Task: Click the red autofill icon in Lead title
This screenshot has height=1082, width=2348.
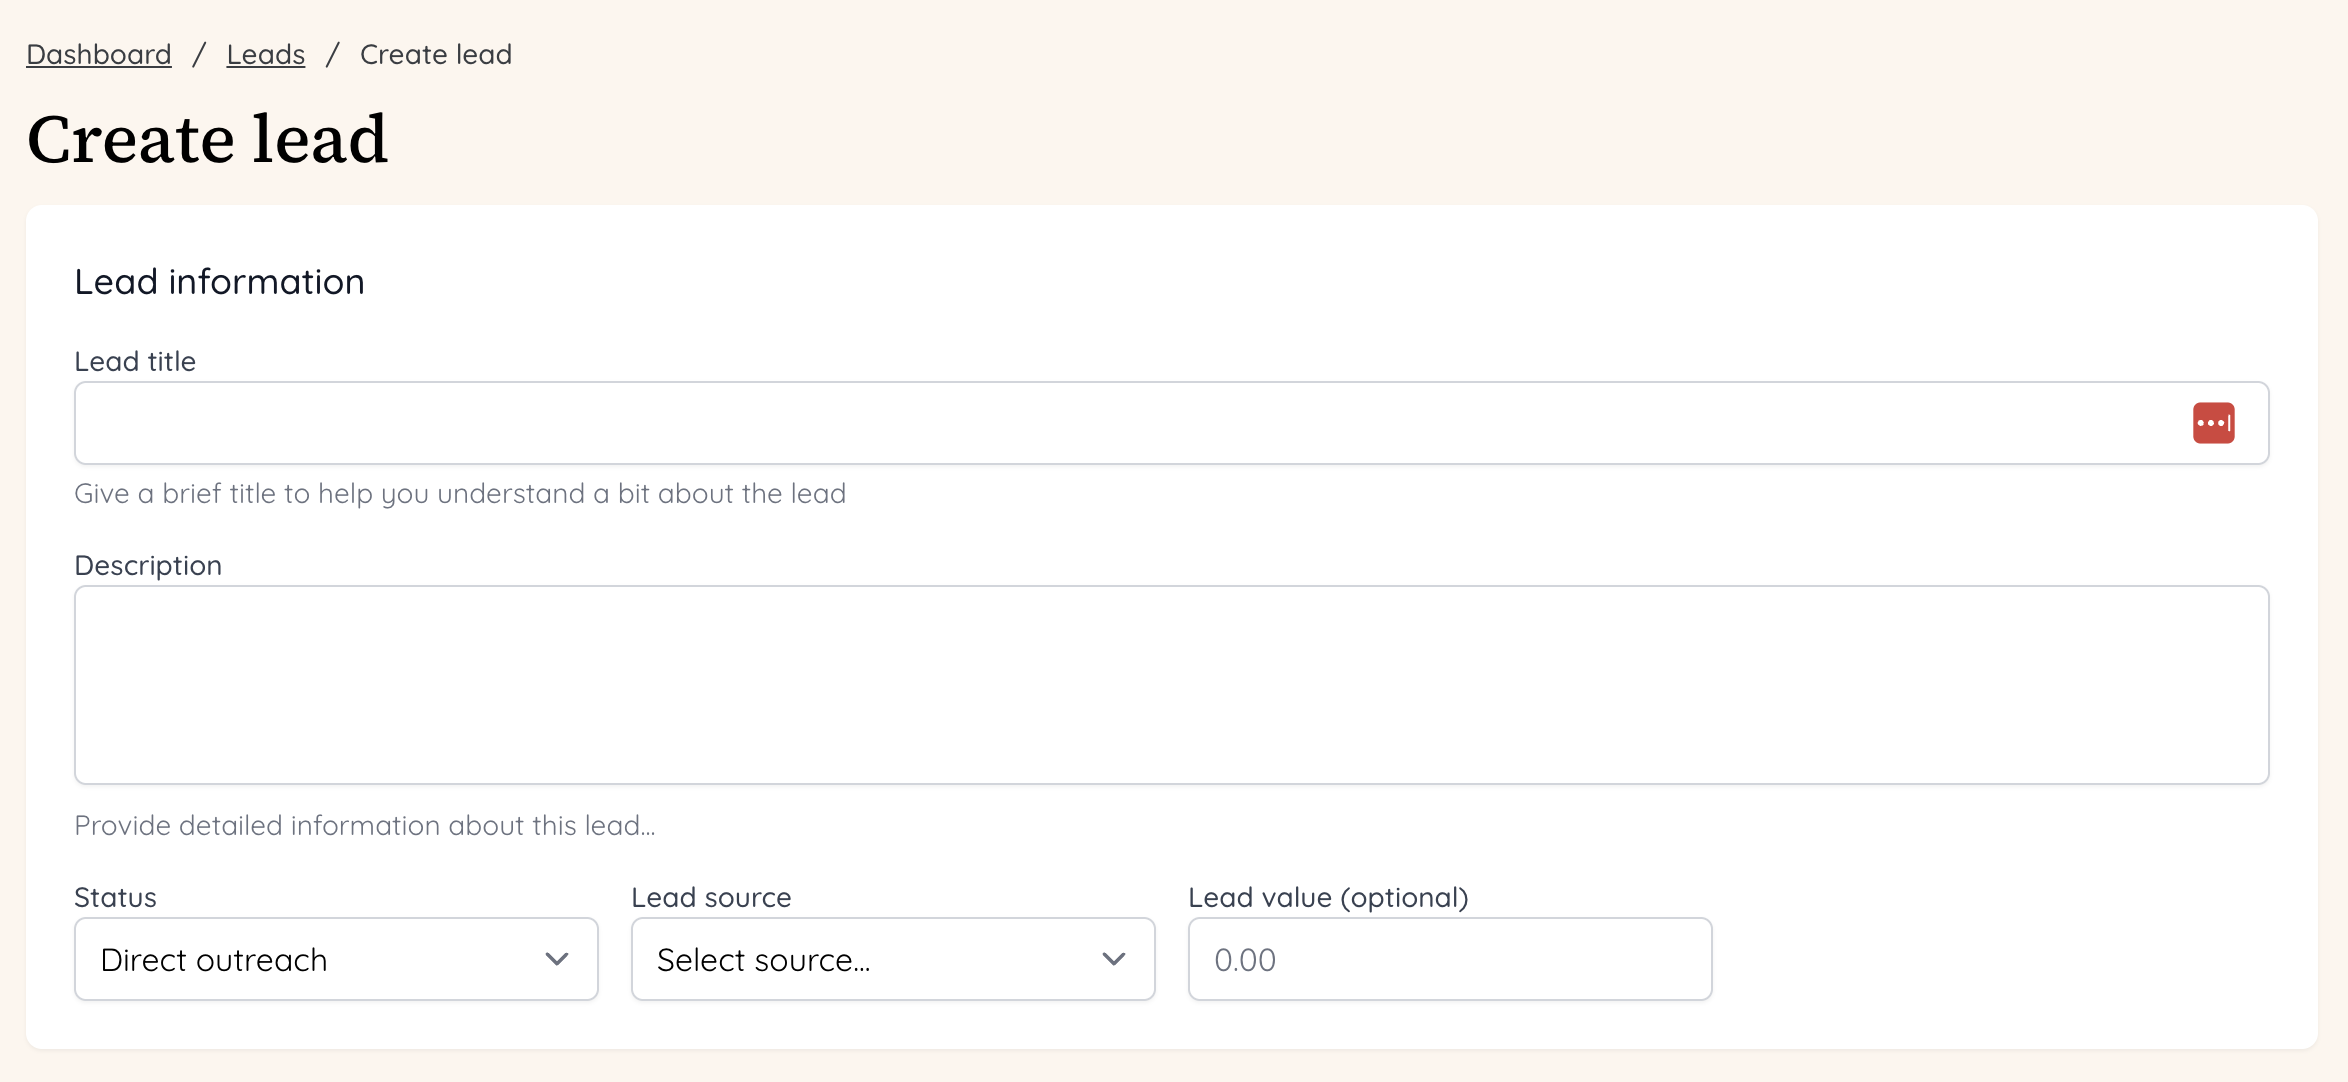Action: [2213, 423]
